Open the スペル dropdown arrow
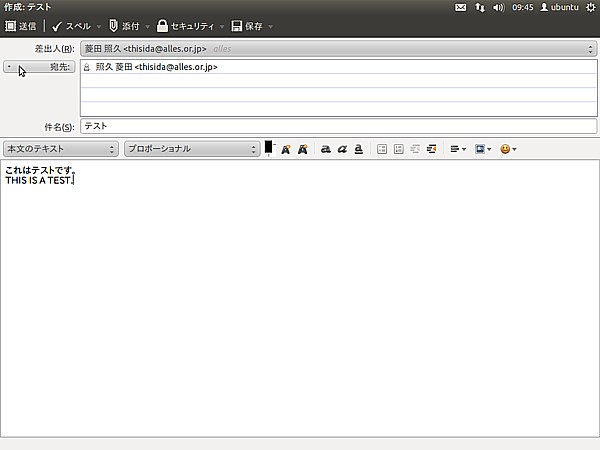The image size is (600, 450). (x=99, y=26)
